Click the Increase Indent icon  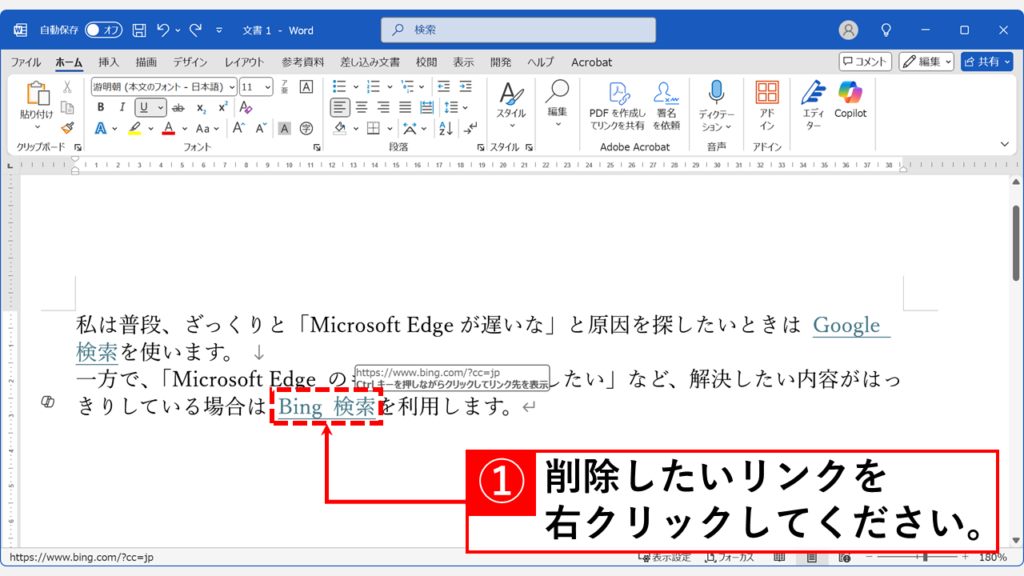(466, 87)
